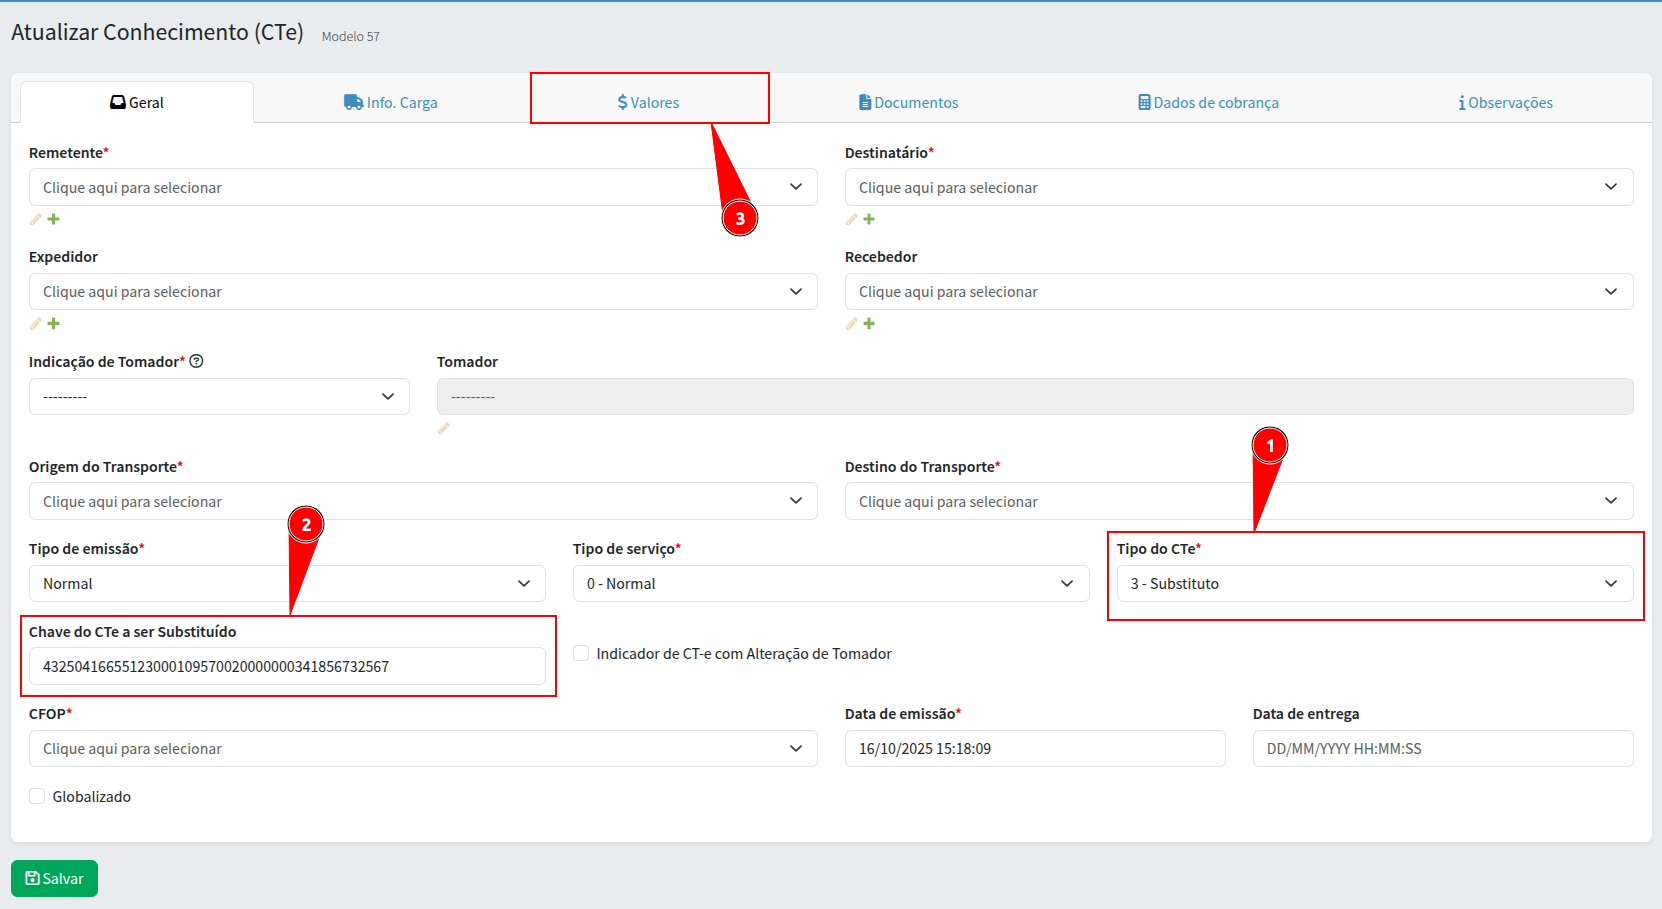Screen dimensions: 1662x909
Task: Click the Chave do CTe a ser Substituído field
Action: coord(287,667)
